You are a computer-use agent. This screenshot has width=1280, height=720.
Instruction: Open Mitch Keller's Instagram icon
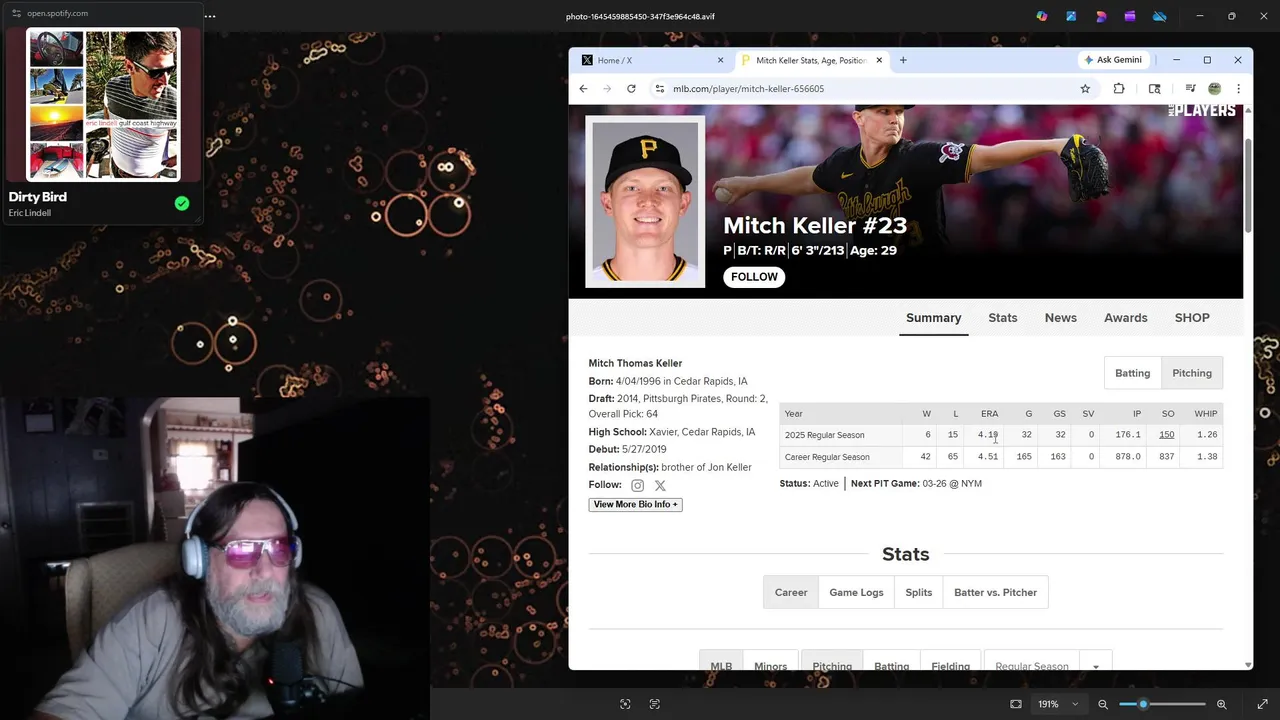(x=637, y=485)
